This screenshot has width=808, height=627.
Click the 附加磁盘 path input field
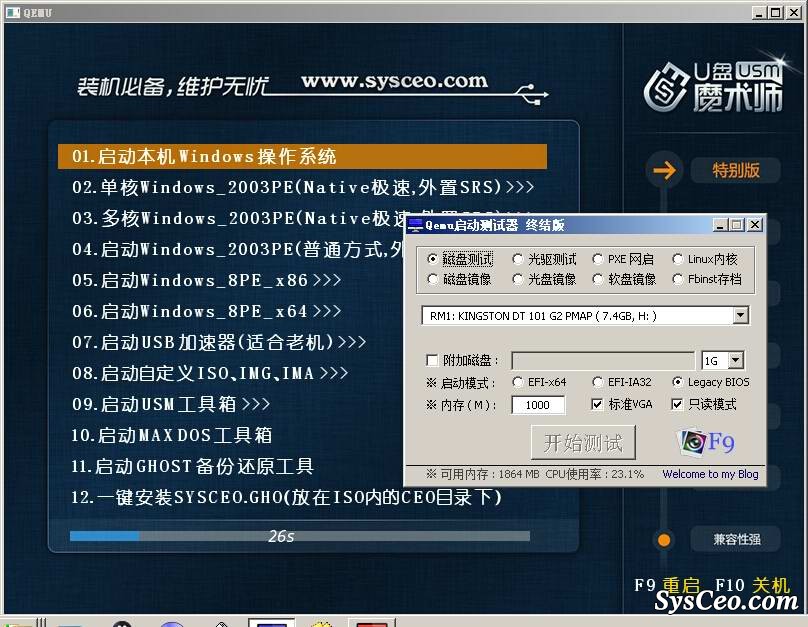pos(603,361)
